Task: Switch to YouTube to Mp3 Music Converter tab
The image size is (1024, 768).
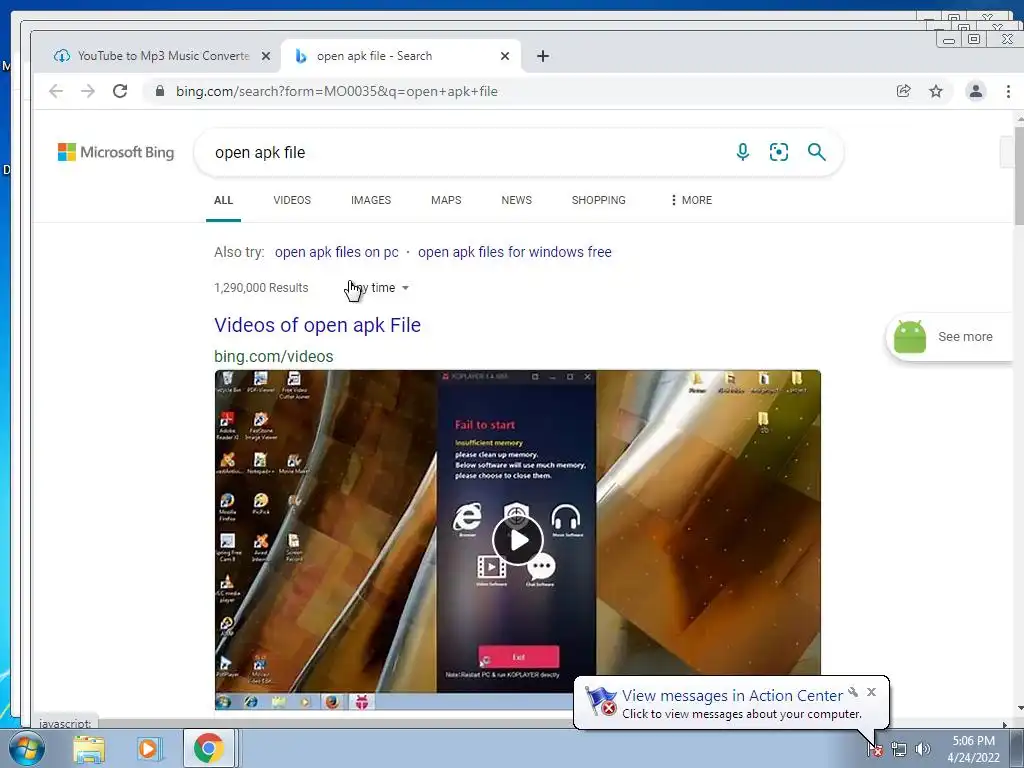Action: pos(157,56)
